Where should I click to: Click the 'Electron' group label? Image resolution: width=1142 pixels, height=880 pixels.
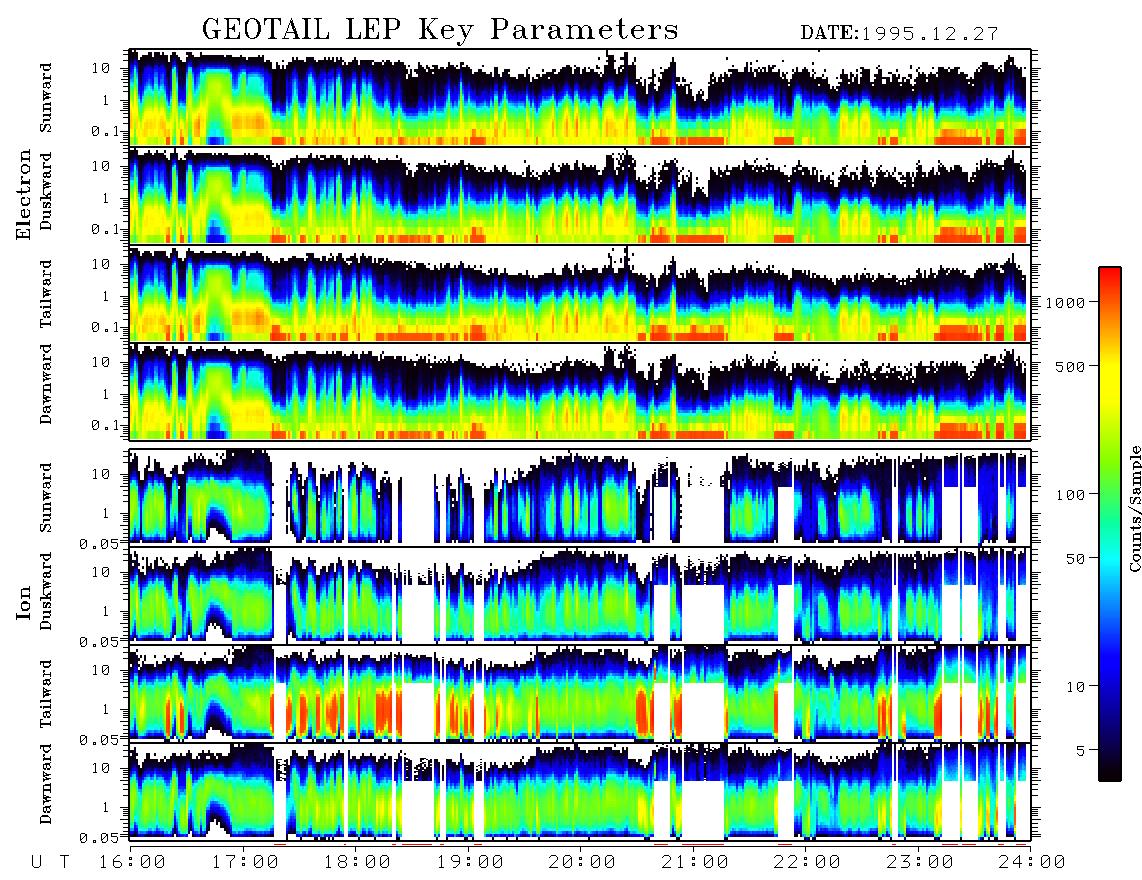click(24, 195)
